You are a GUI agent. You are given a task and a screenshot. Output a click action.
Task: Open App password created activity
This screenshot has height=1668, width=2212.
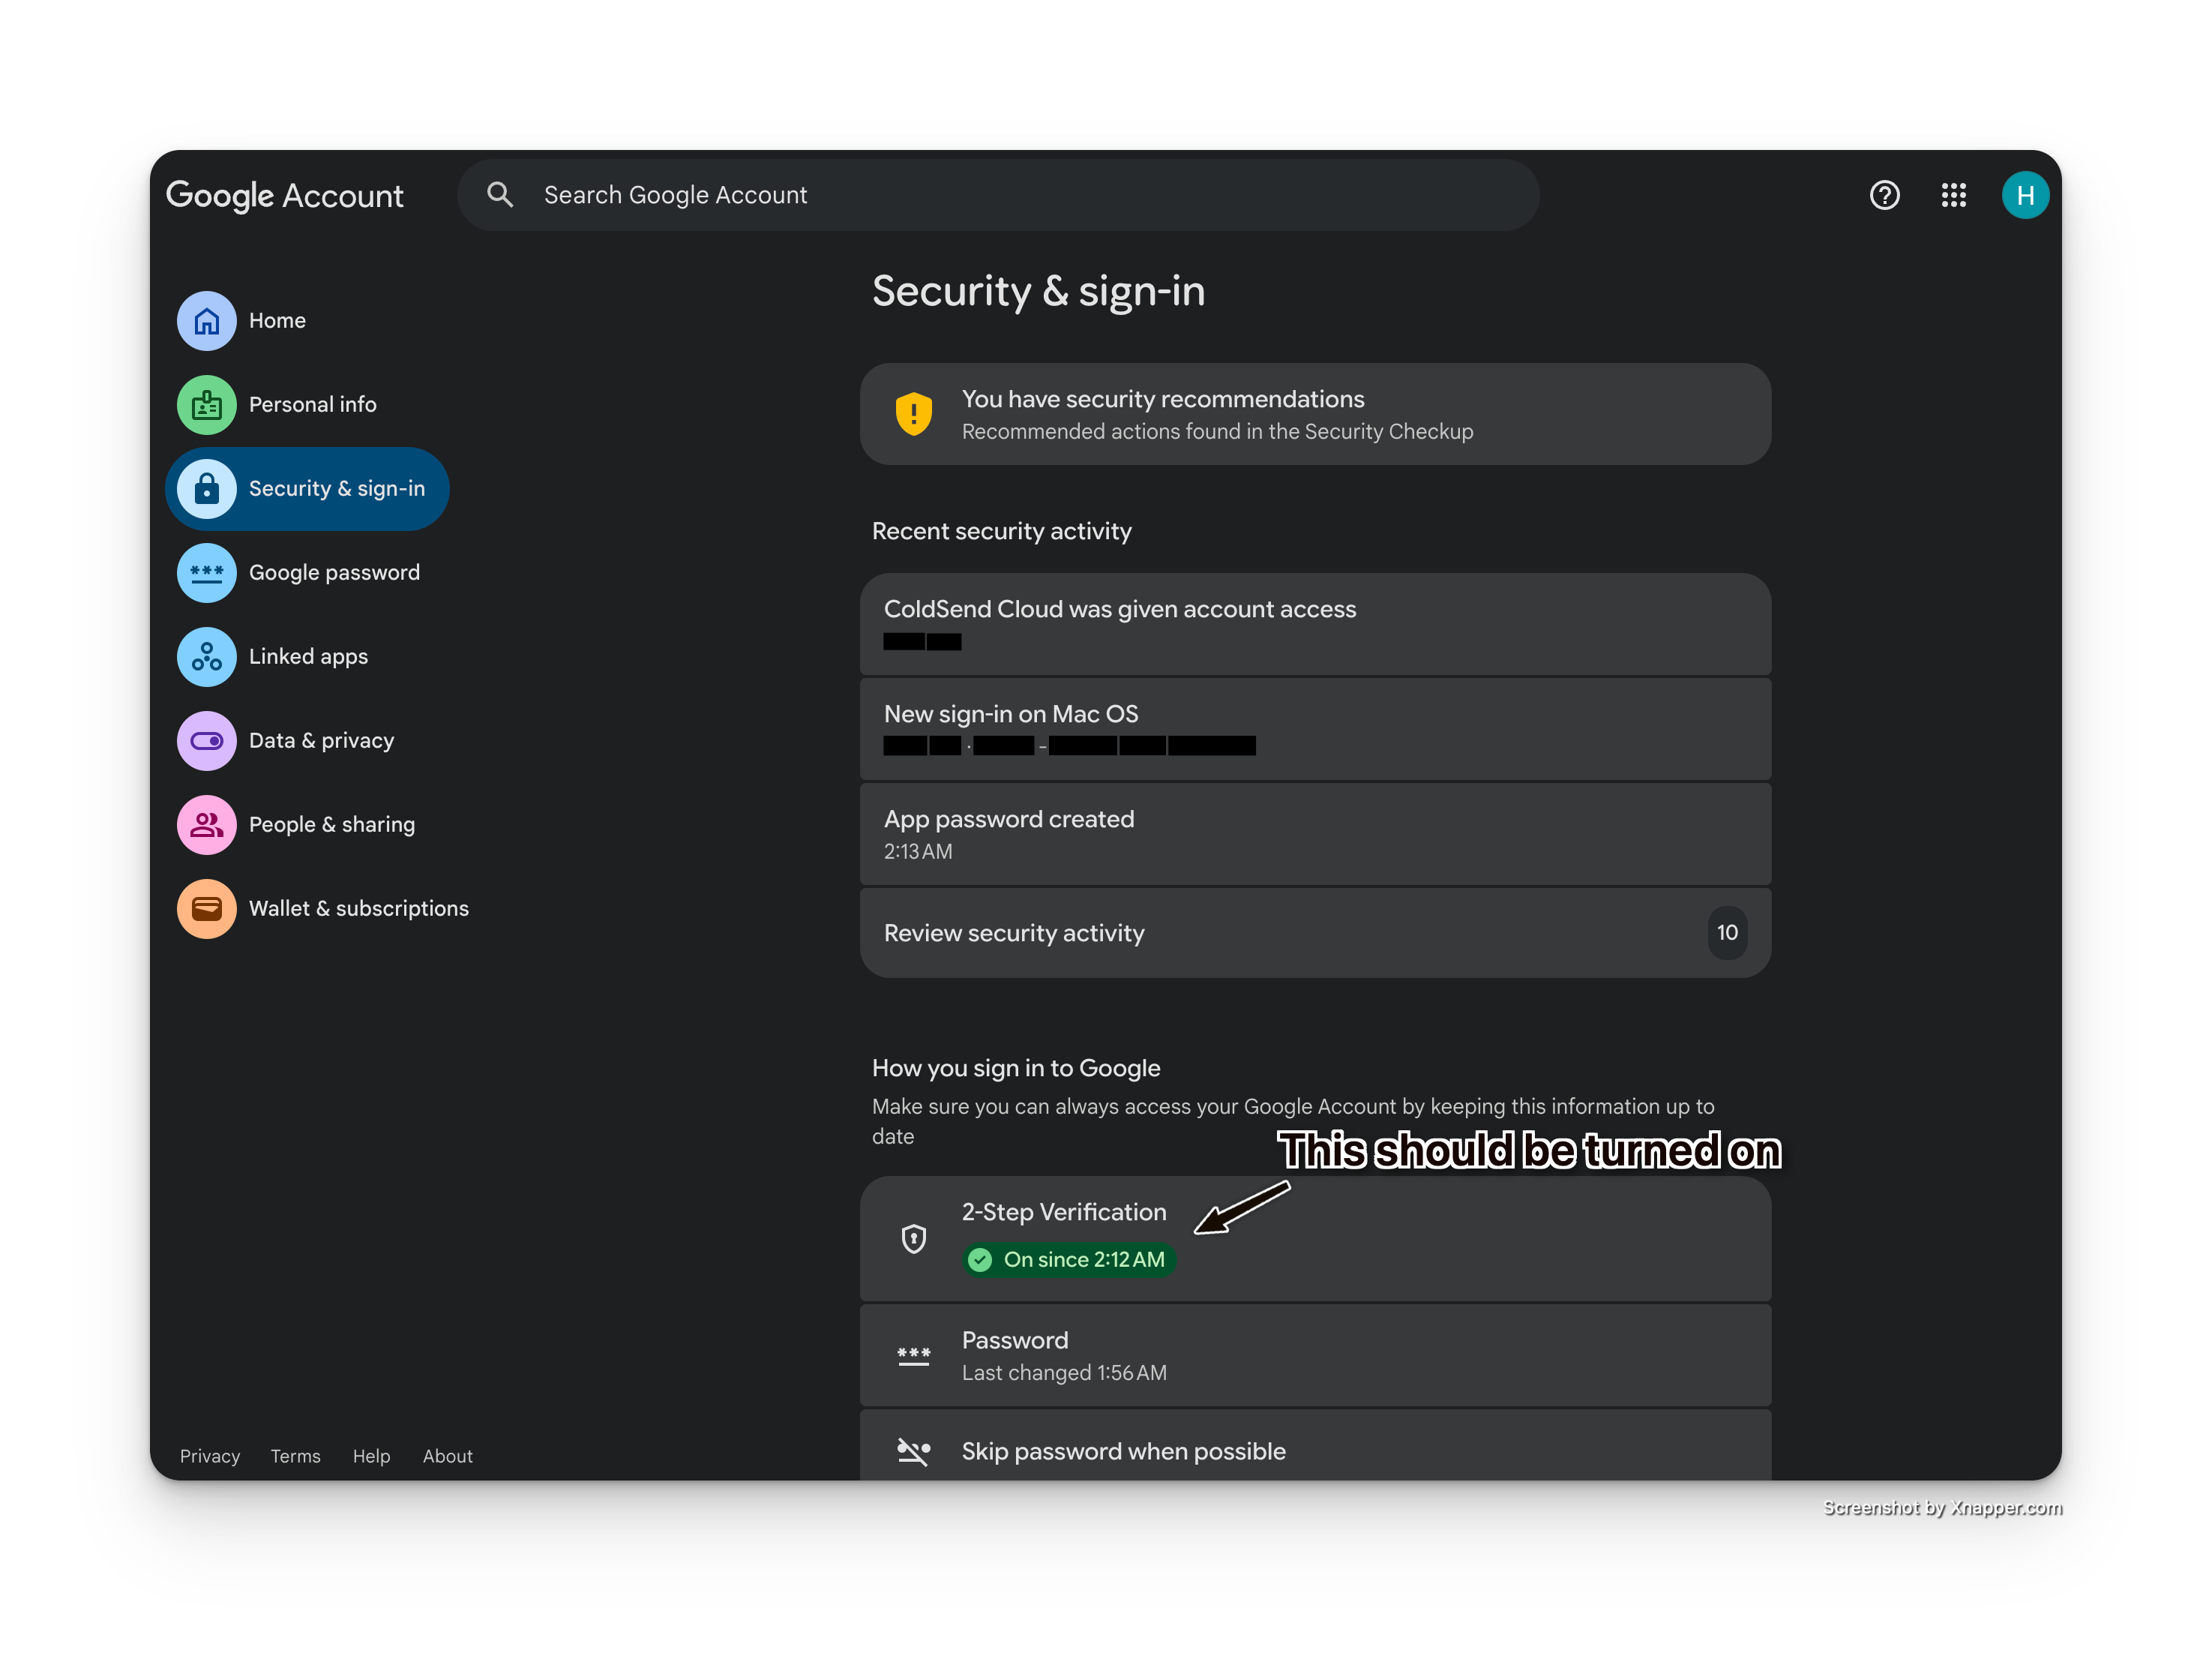pyautogui.click(x=1315, y=834)
